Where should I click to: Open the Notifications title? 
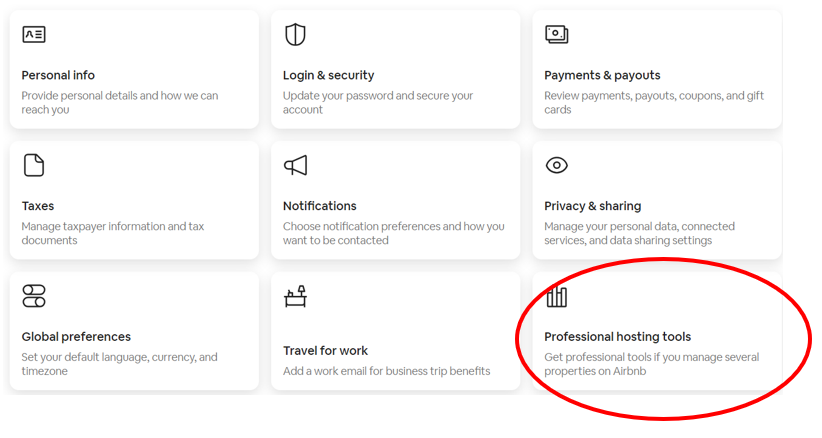coord(319,206)
